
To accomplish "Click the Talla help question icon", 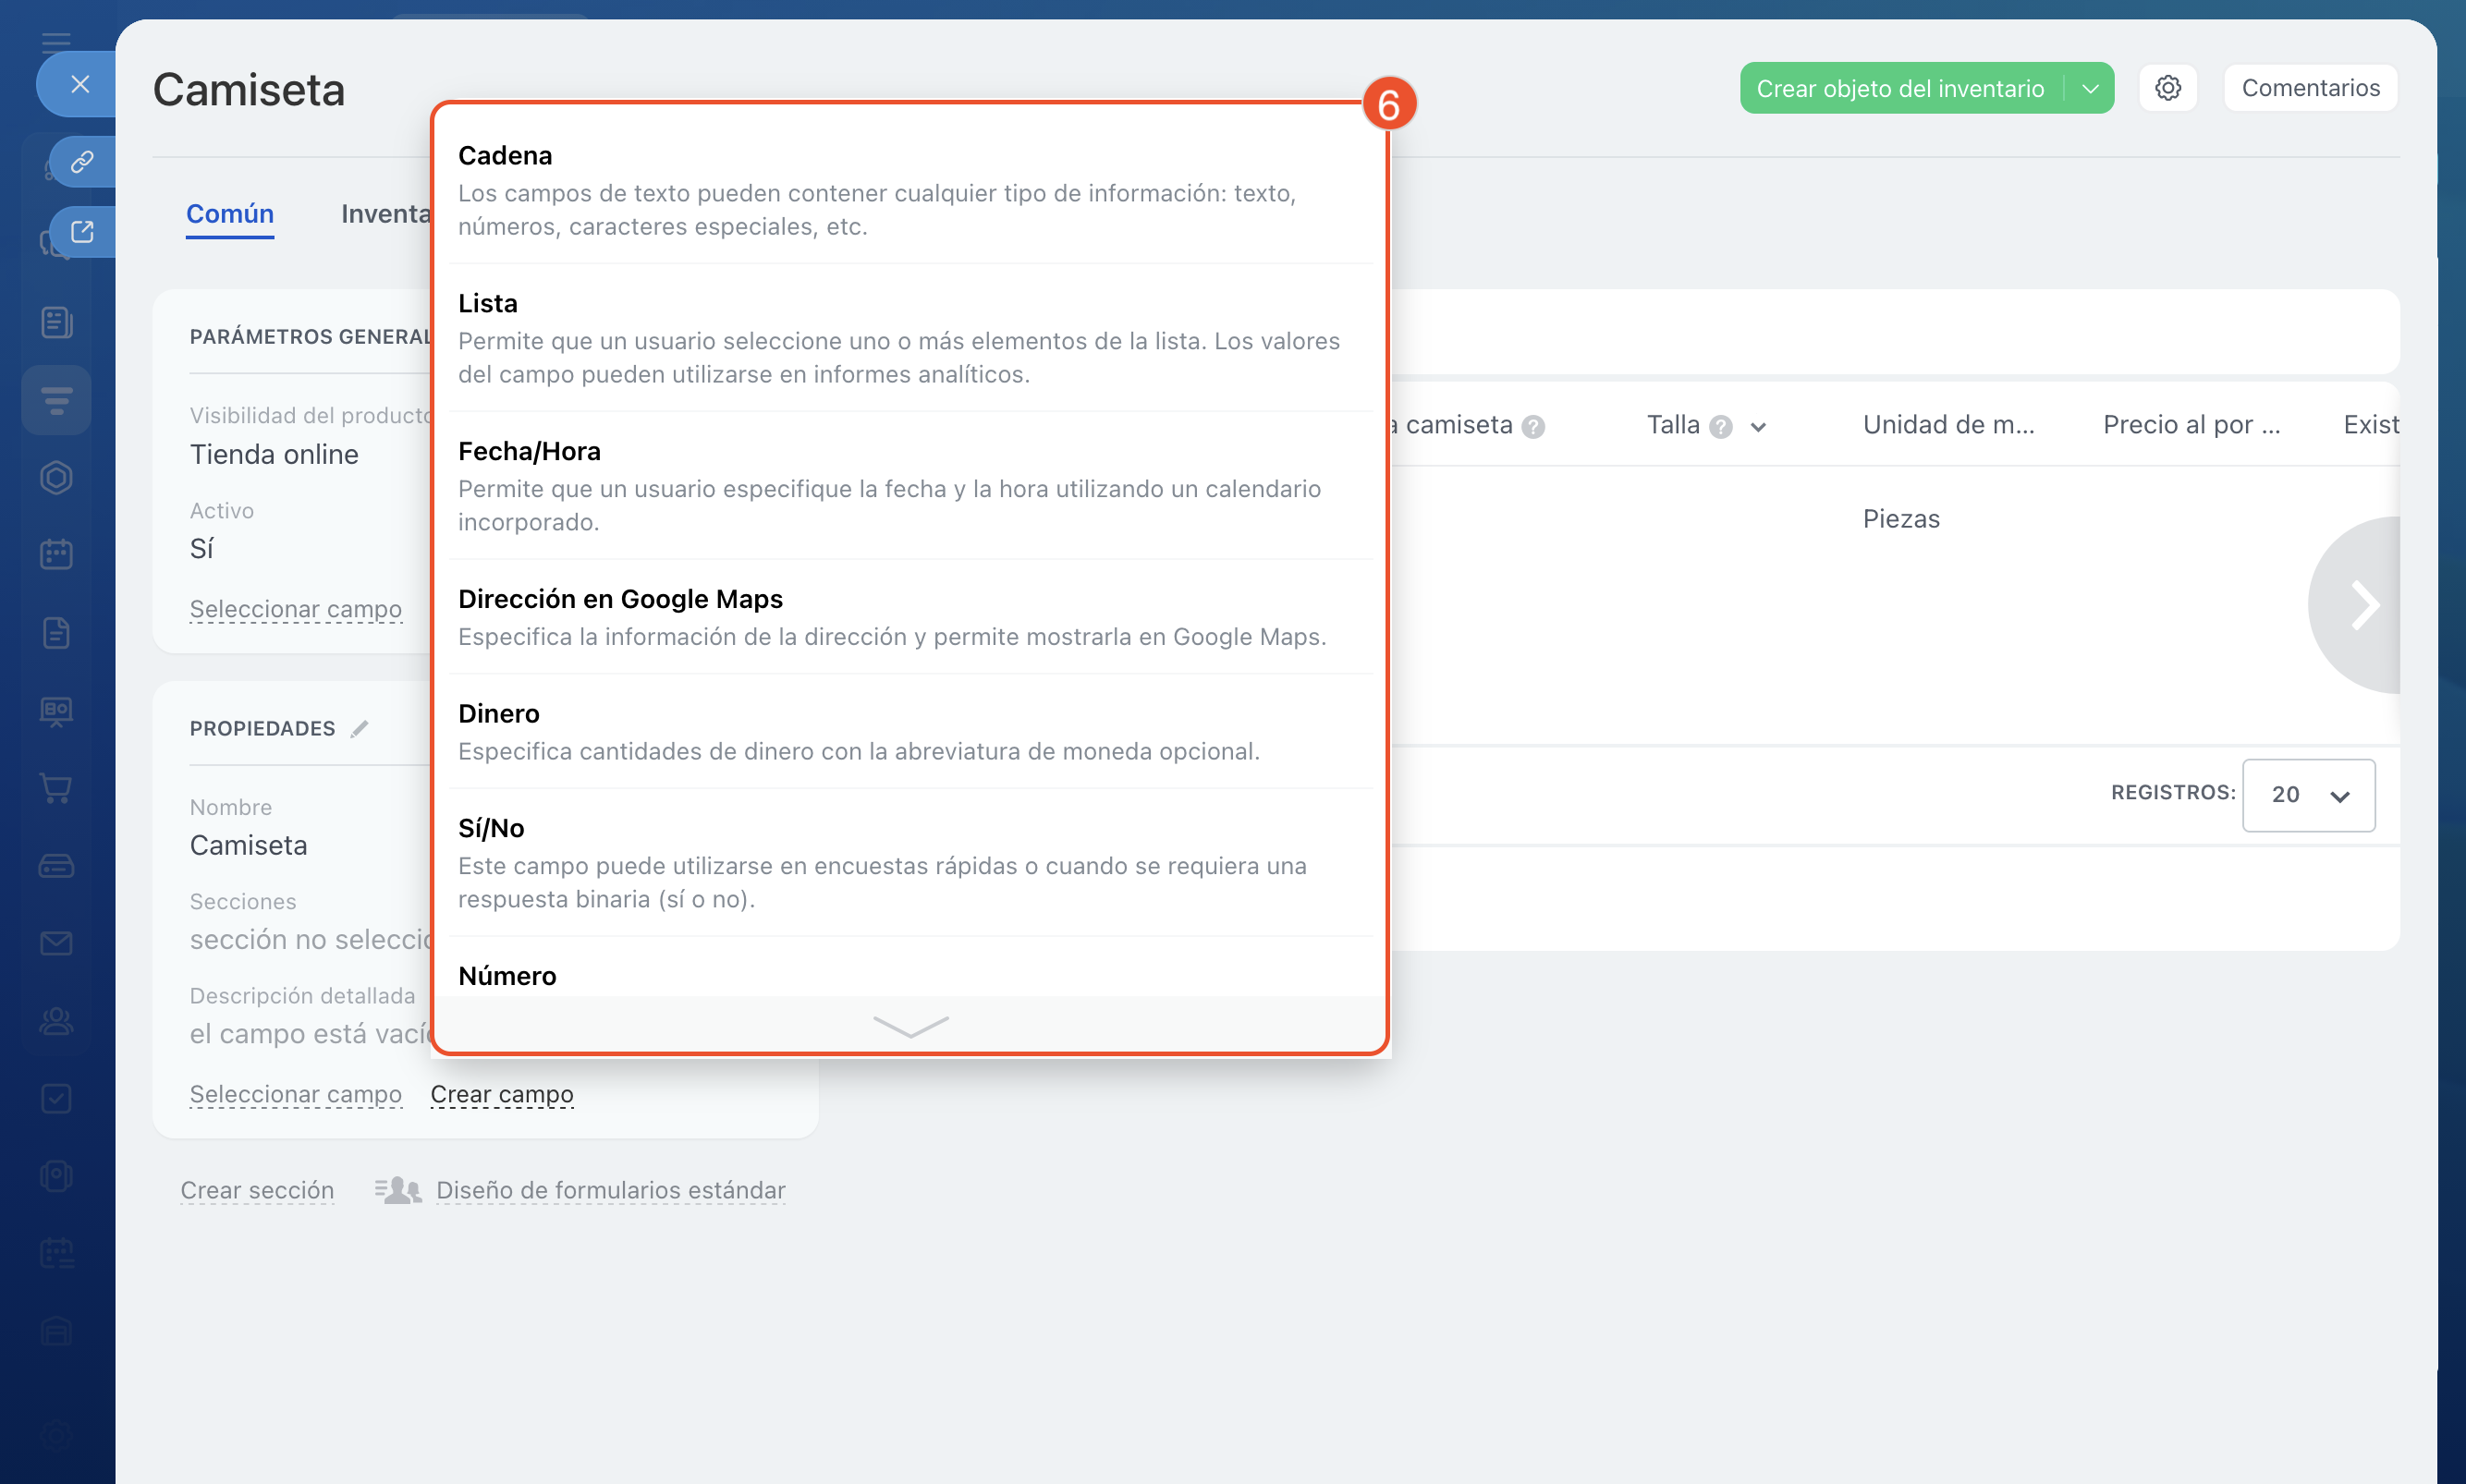I will 1720,427.
